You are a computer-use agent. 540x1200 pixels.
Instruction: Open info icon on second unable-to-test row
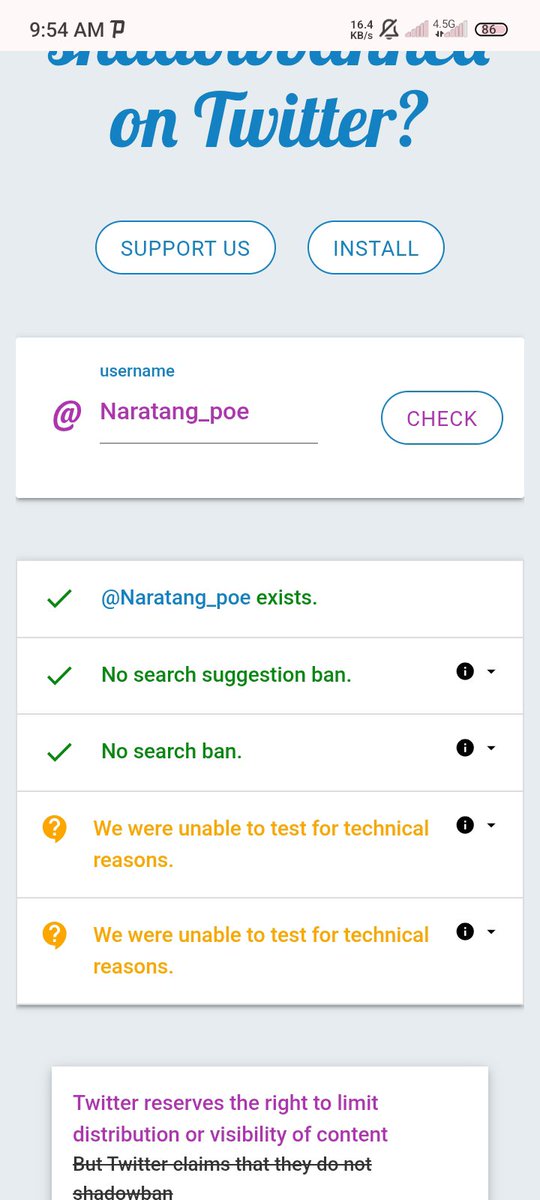[464, 931]
